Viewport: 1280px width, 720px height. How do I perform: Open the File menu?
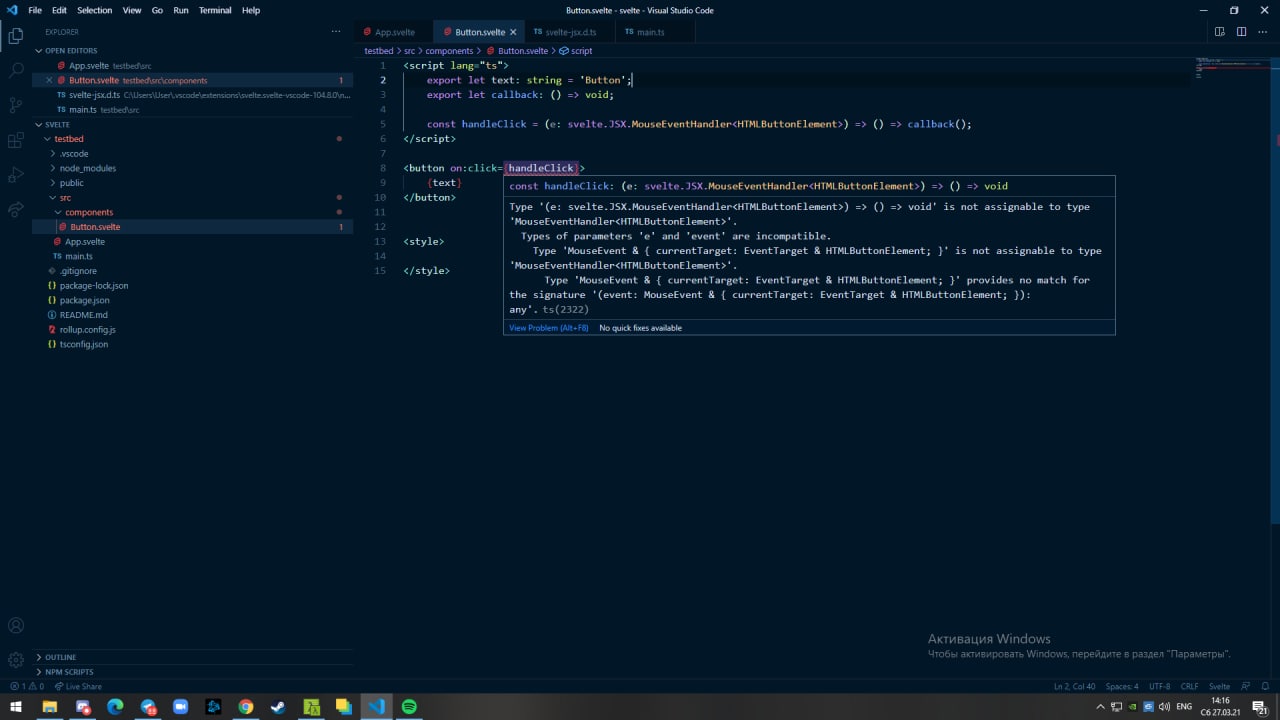click(x=35, y=10)
